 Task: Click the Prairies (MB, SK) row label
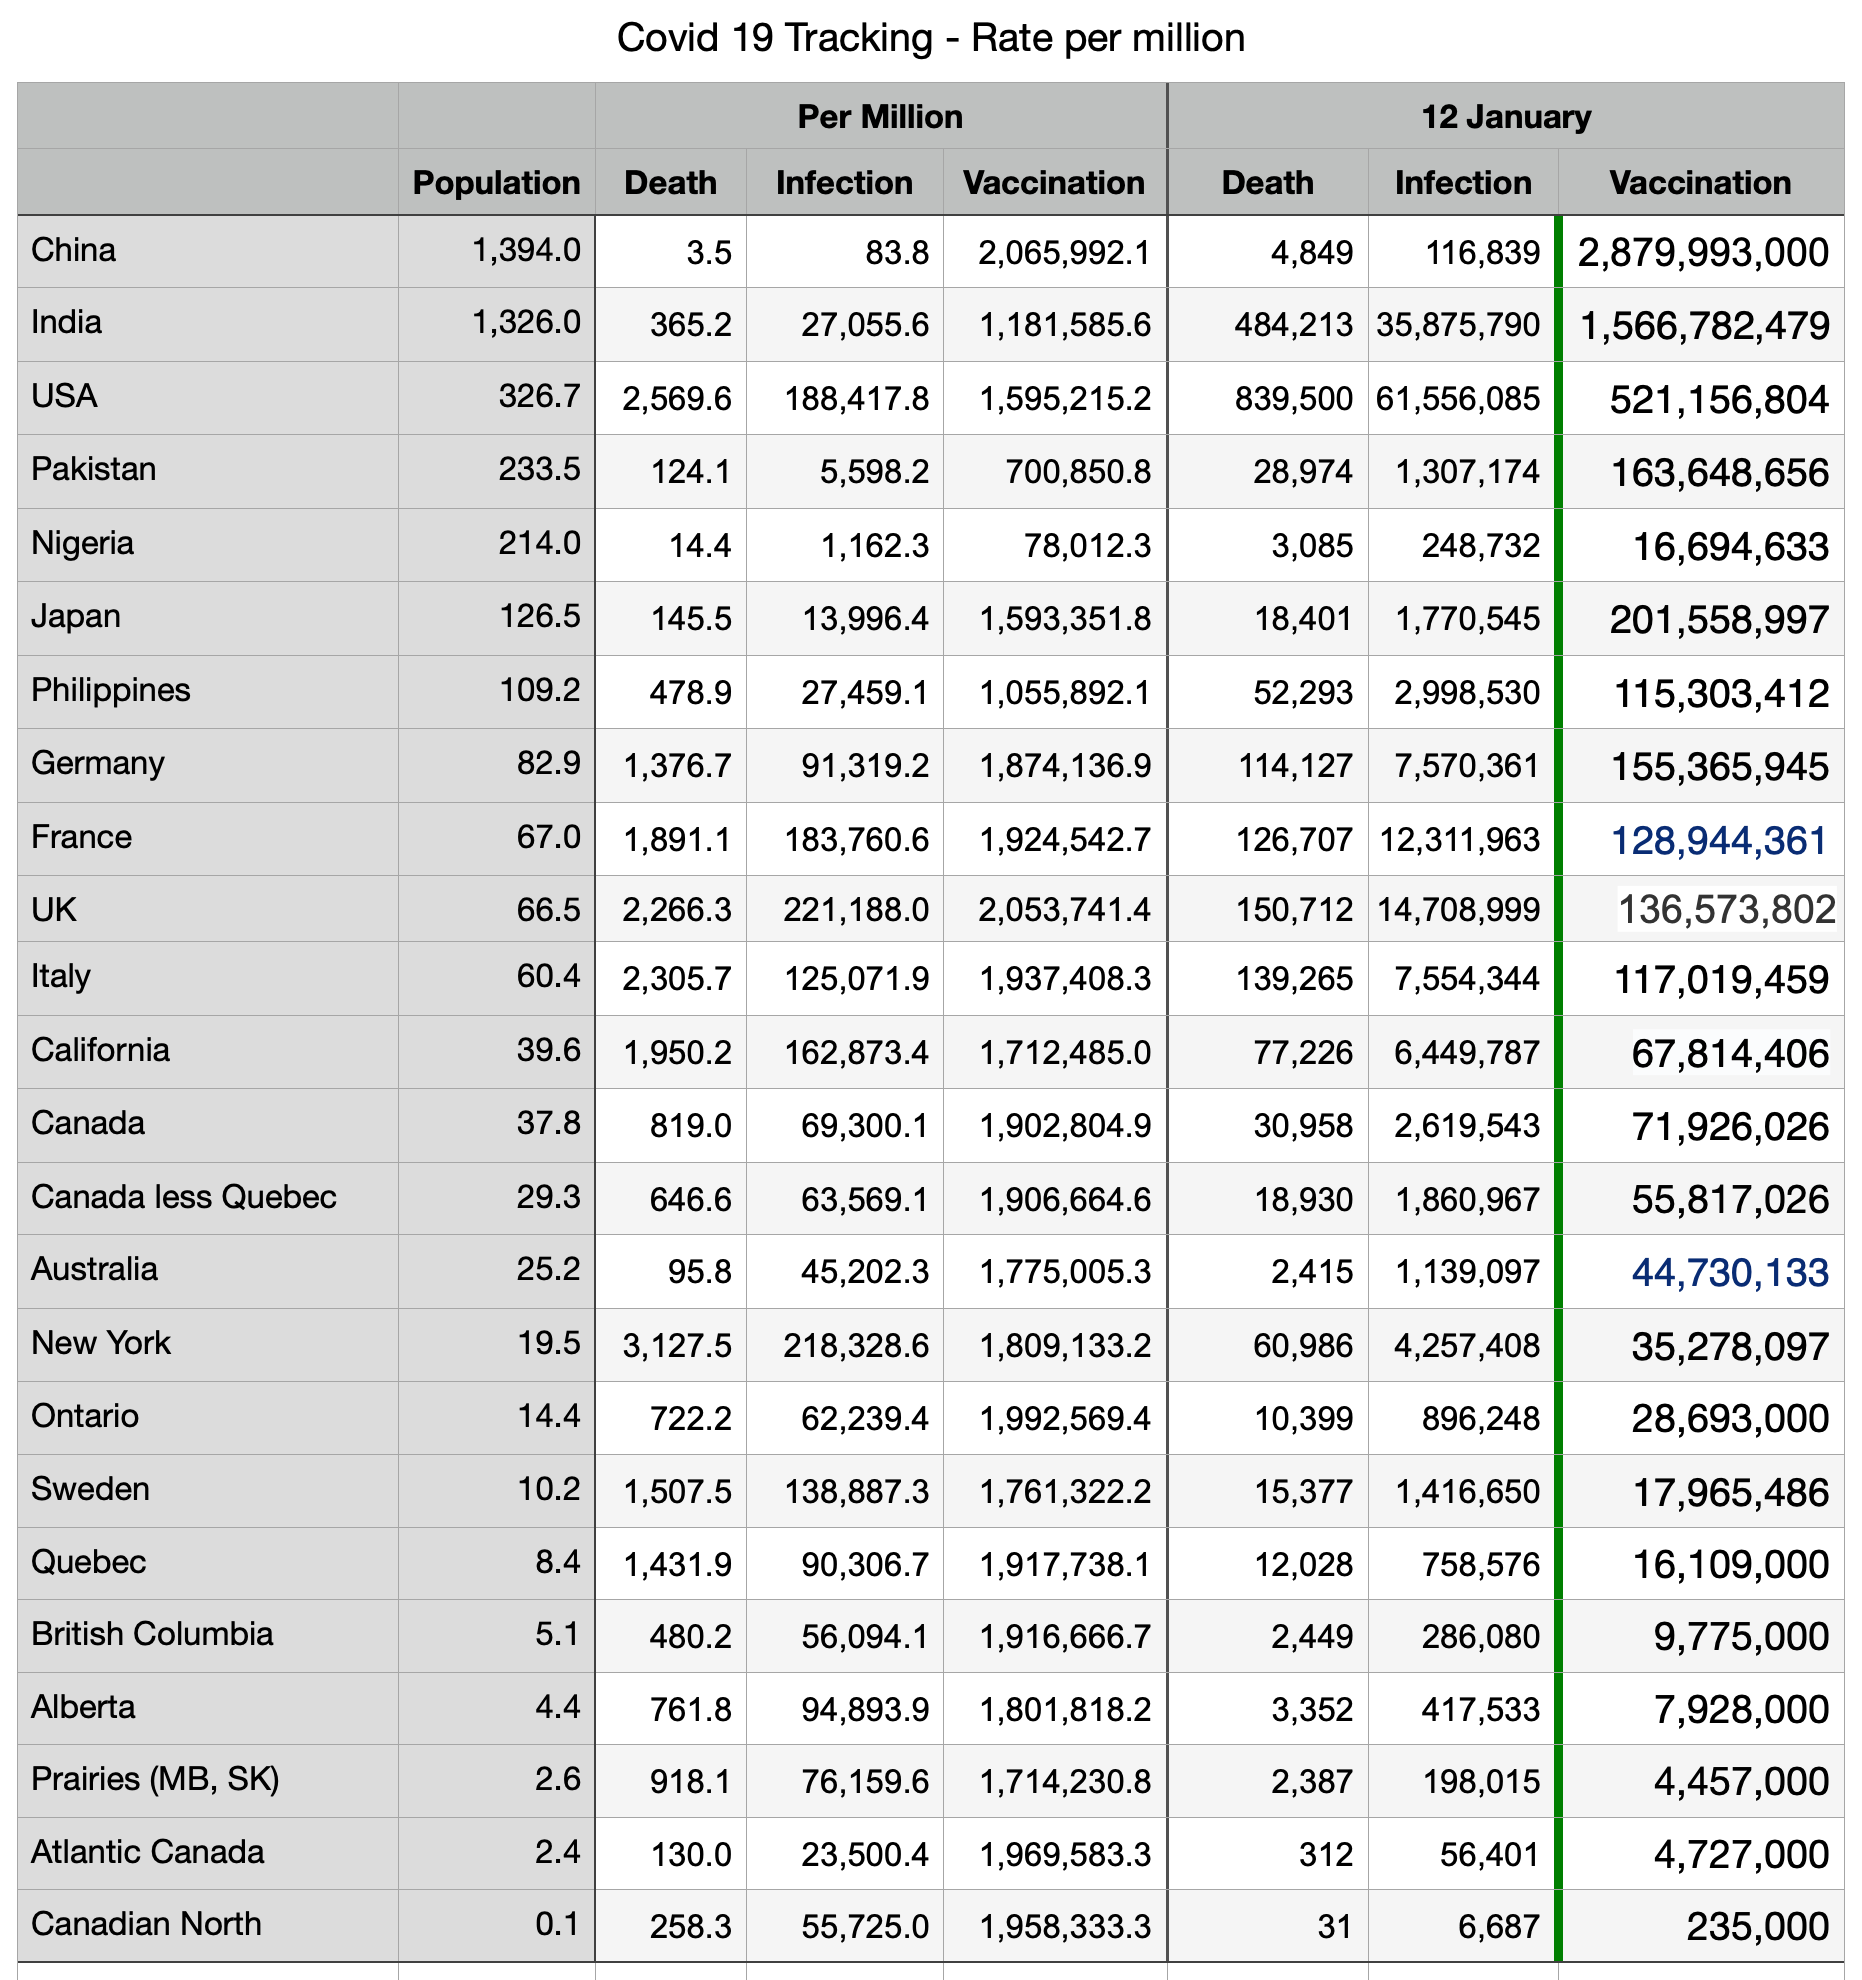click(155, 1779)
